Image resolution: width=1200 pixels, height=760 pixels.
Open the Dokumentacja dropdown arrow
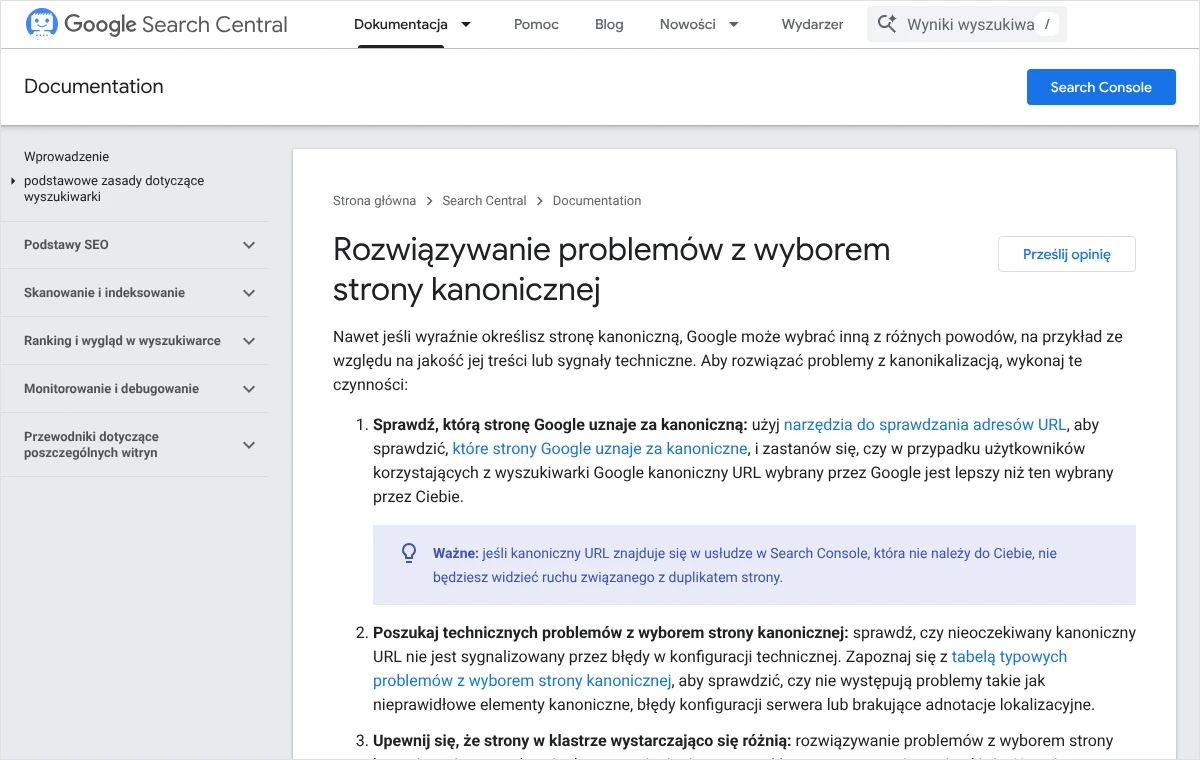point(466,24)
